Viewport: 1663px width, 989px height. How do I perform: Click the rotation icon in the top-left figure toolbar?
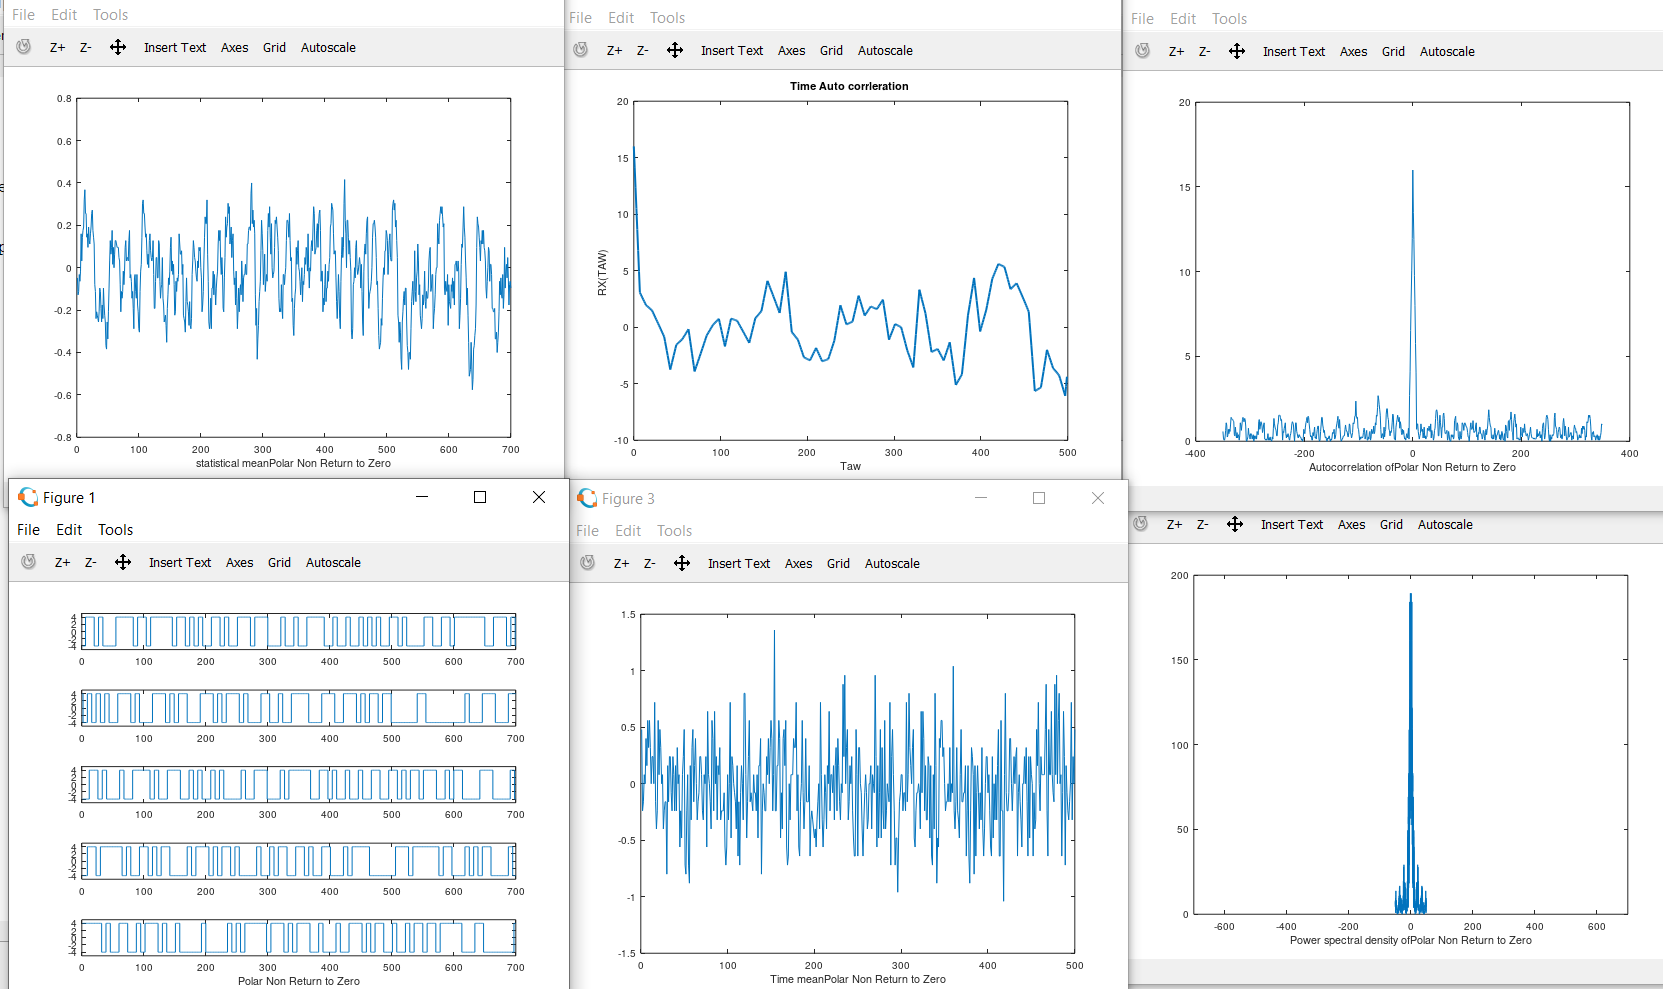click(x=23, y=47)
